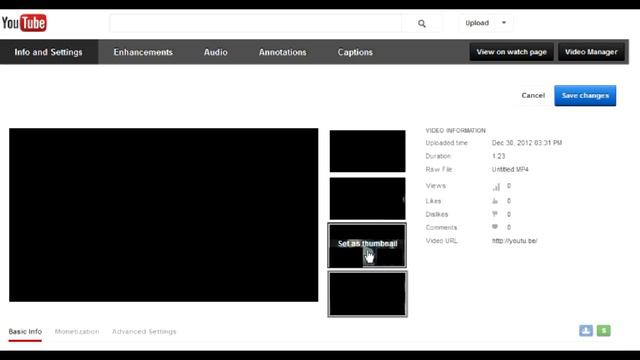Open the Annotations tab

282,52
